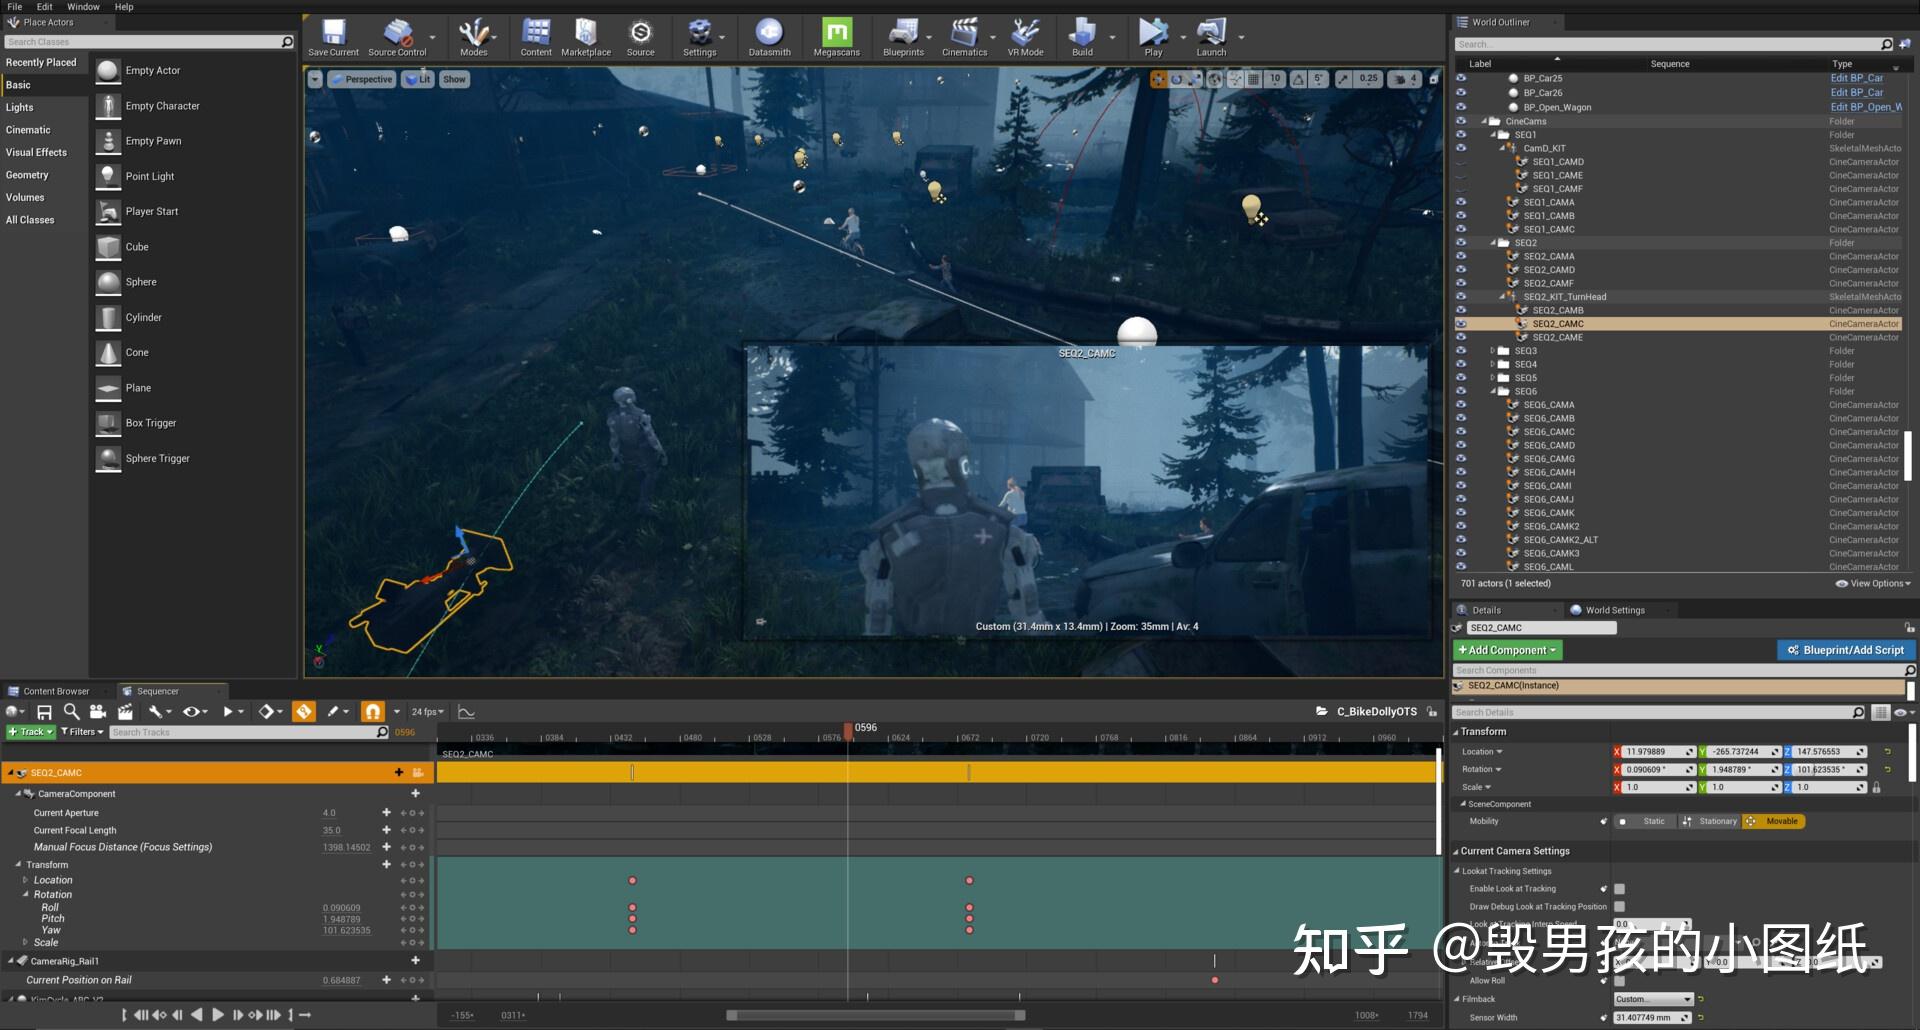Screen dimensions: 1920x1030
Task: Set mobility to Static
Action: click(1646, 822)
